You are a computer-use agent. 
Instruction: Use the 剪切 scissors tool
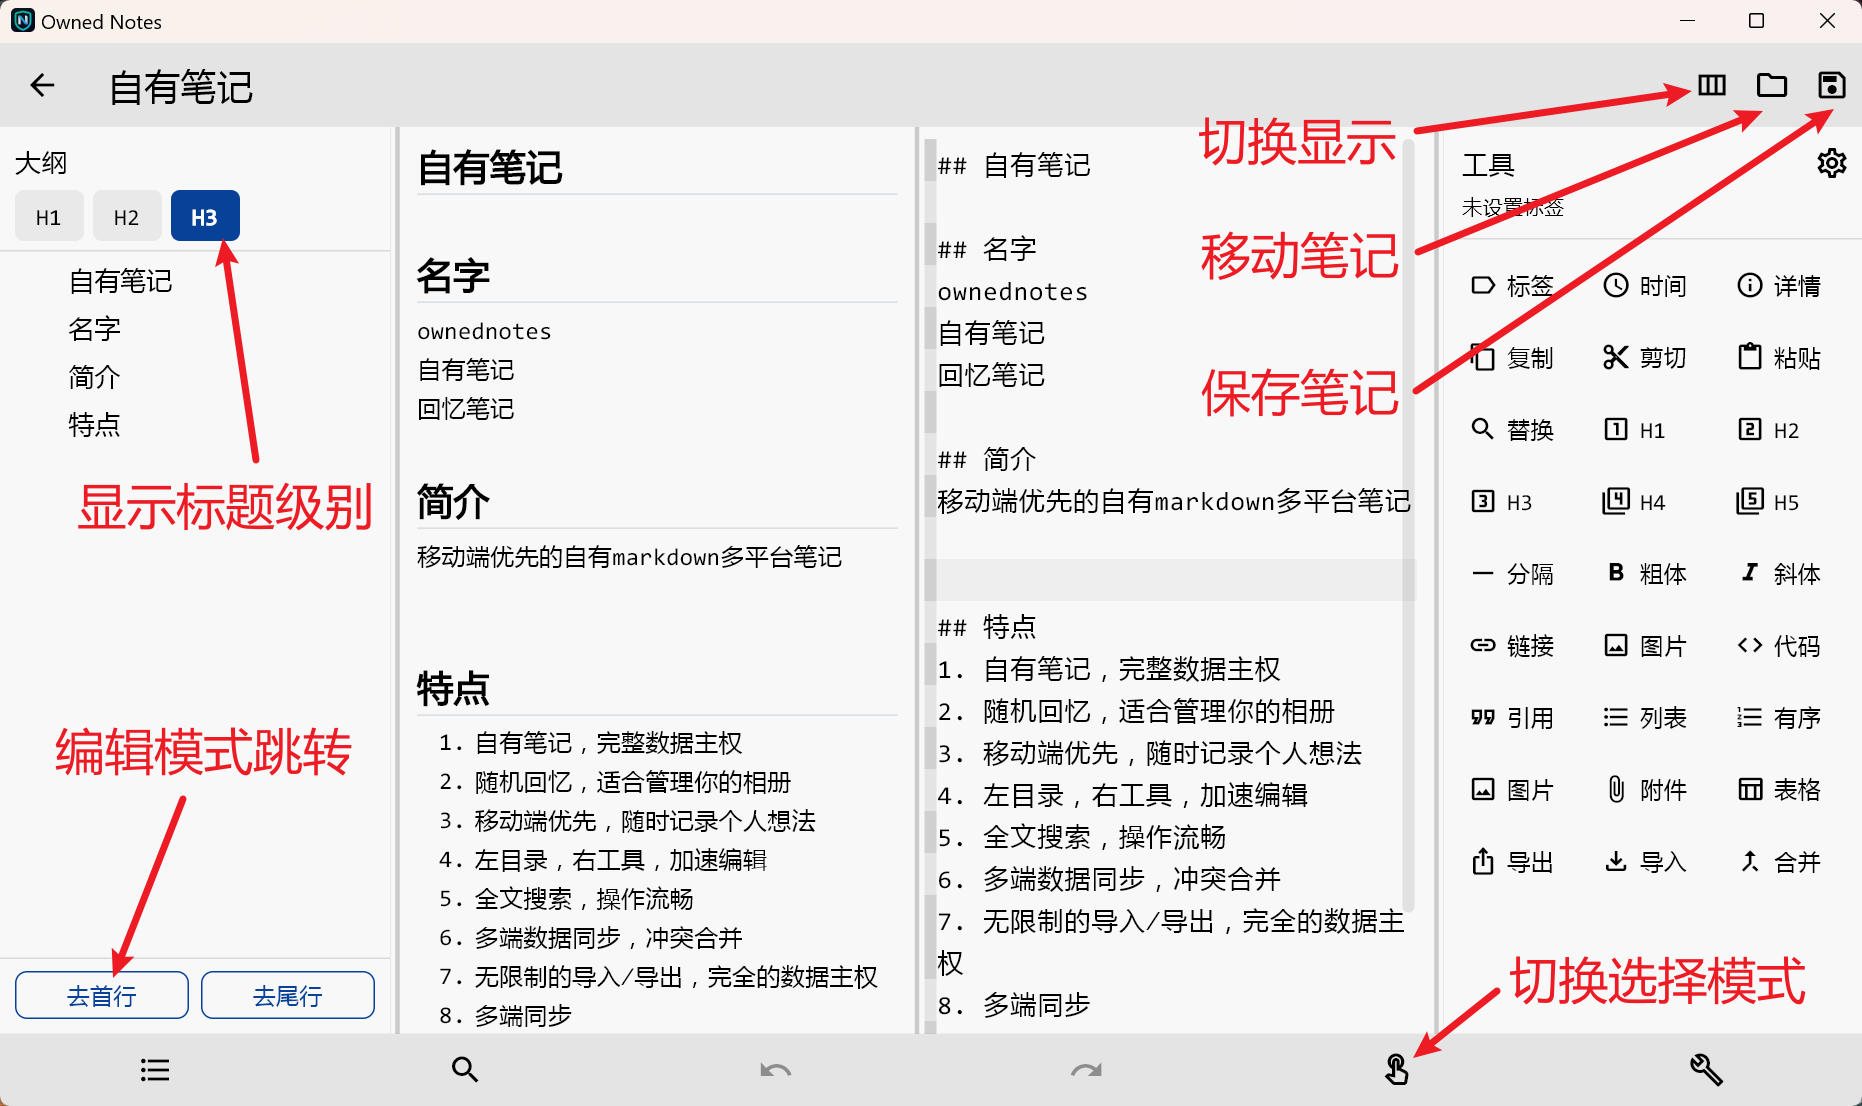tap(1645, 358)
